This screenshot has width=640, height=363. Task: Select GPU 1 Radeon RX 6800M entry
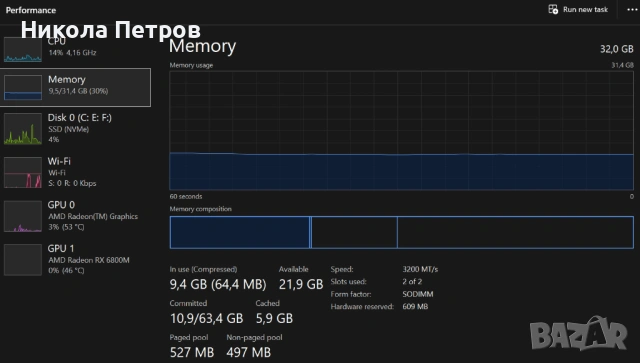(76, 259)
